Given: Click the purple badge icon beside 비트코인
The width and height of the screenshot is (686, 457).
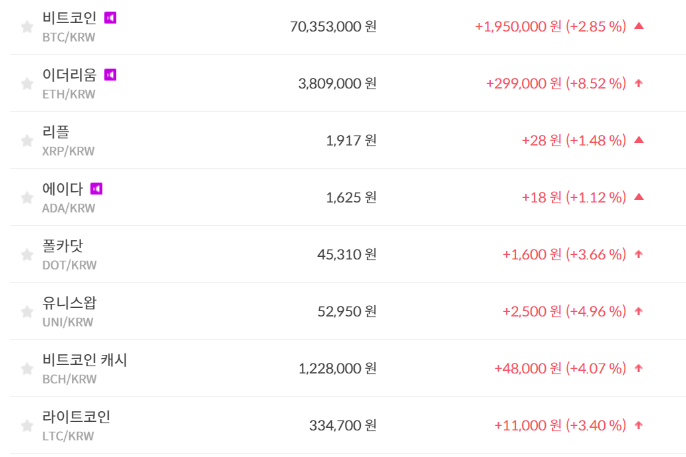Looking at the screenshot, I should click(x=110, y=18).
